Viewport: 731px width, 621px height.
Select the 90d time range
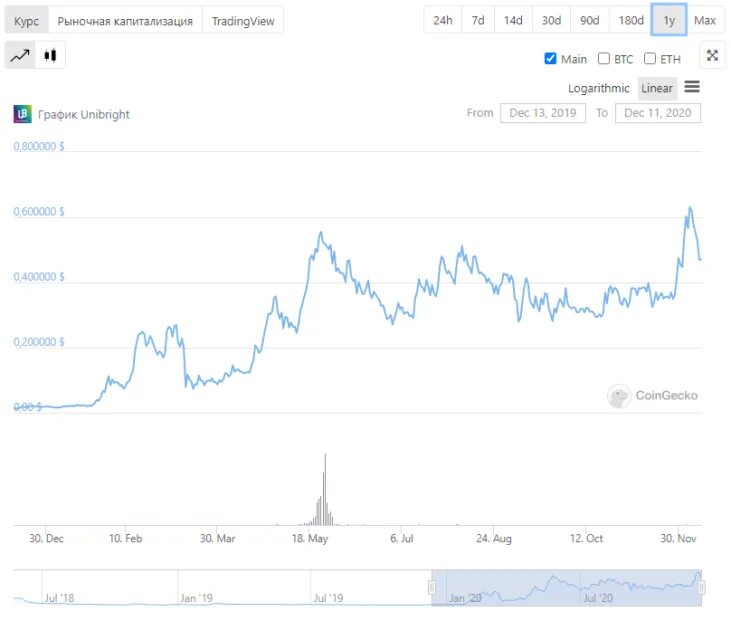(589, 20)
